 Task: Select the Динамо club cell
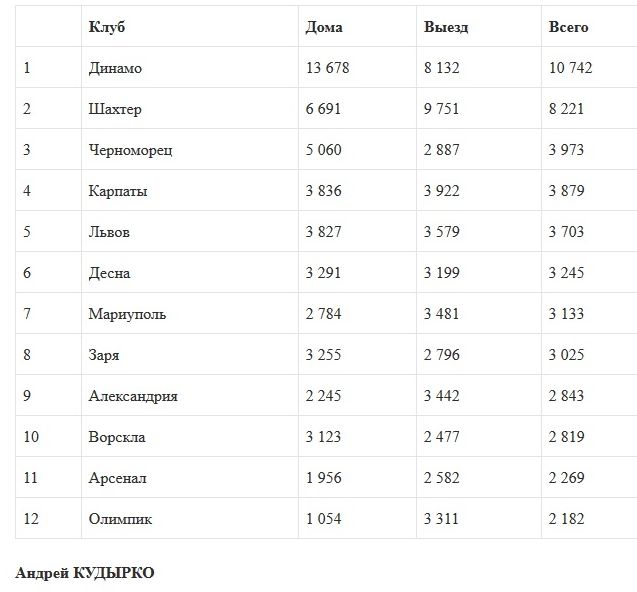click(115, 68)
